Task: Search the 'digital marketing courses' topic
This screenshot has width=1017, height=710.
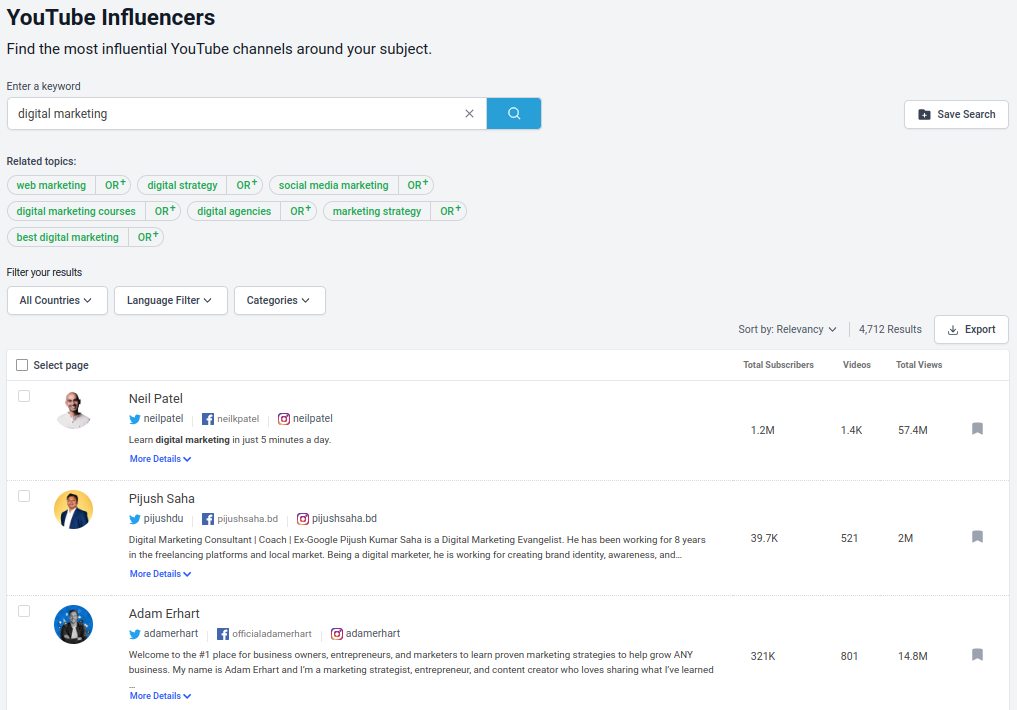Action: (76, 211)
